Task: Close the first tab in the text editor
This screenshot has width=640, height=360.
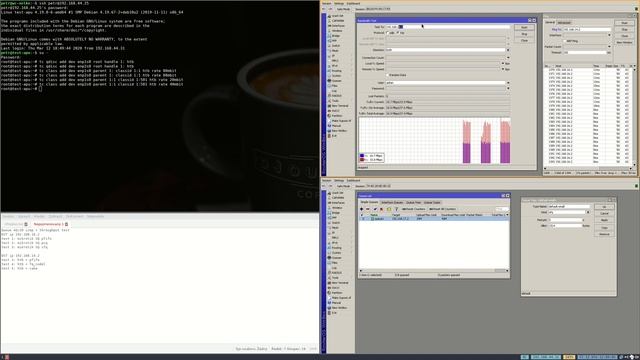Action: (26, 224)
